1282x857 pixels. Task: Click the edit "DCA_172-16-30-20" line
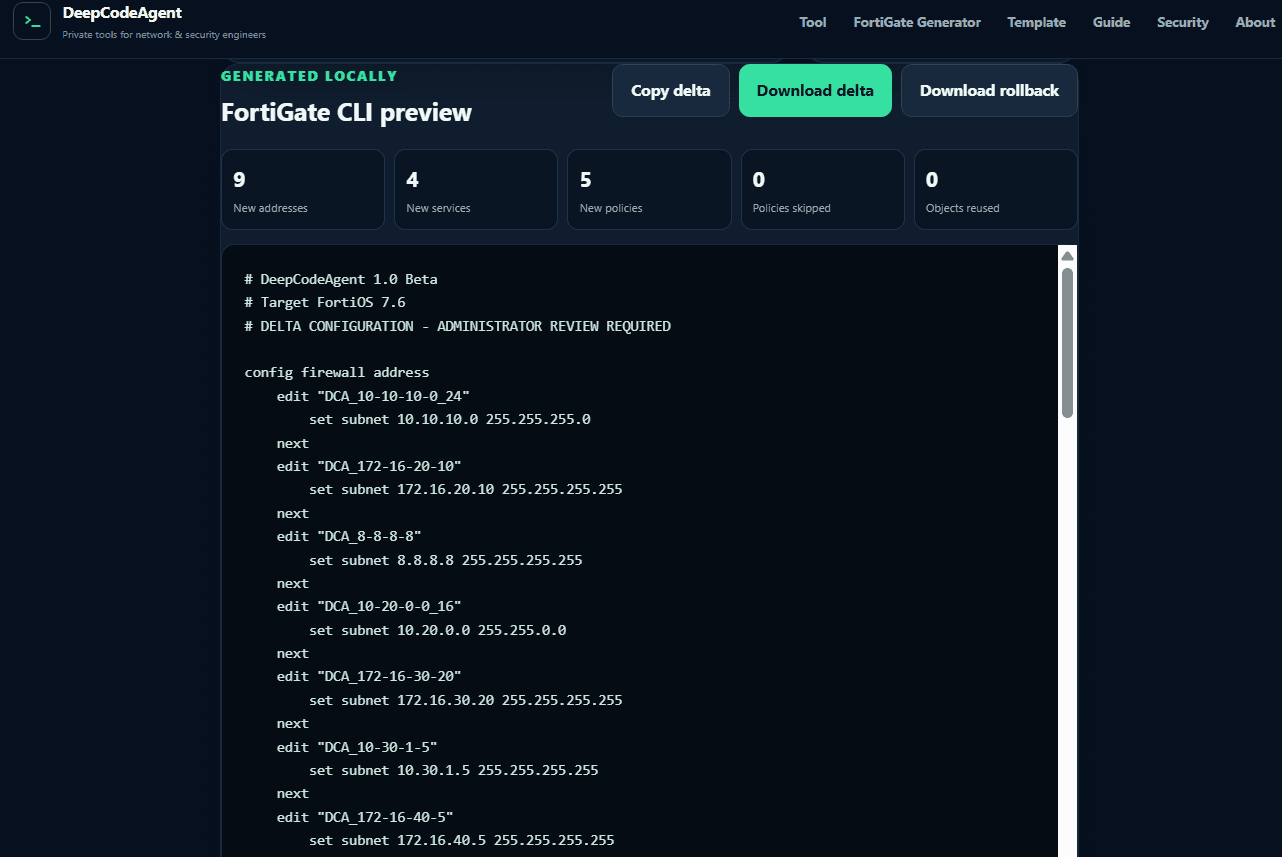click(x=369, y=676)
